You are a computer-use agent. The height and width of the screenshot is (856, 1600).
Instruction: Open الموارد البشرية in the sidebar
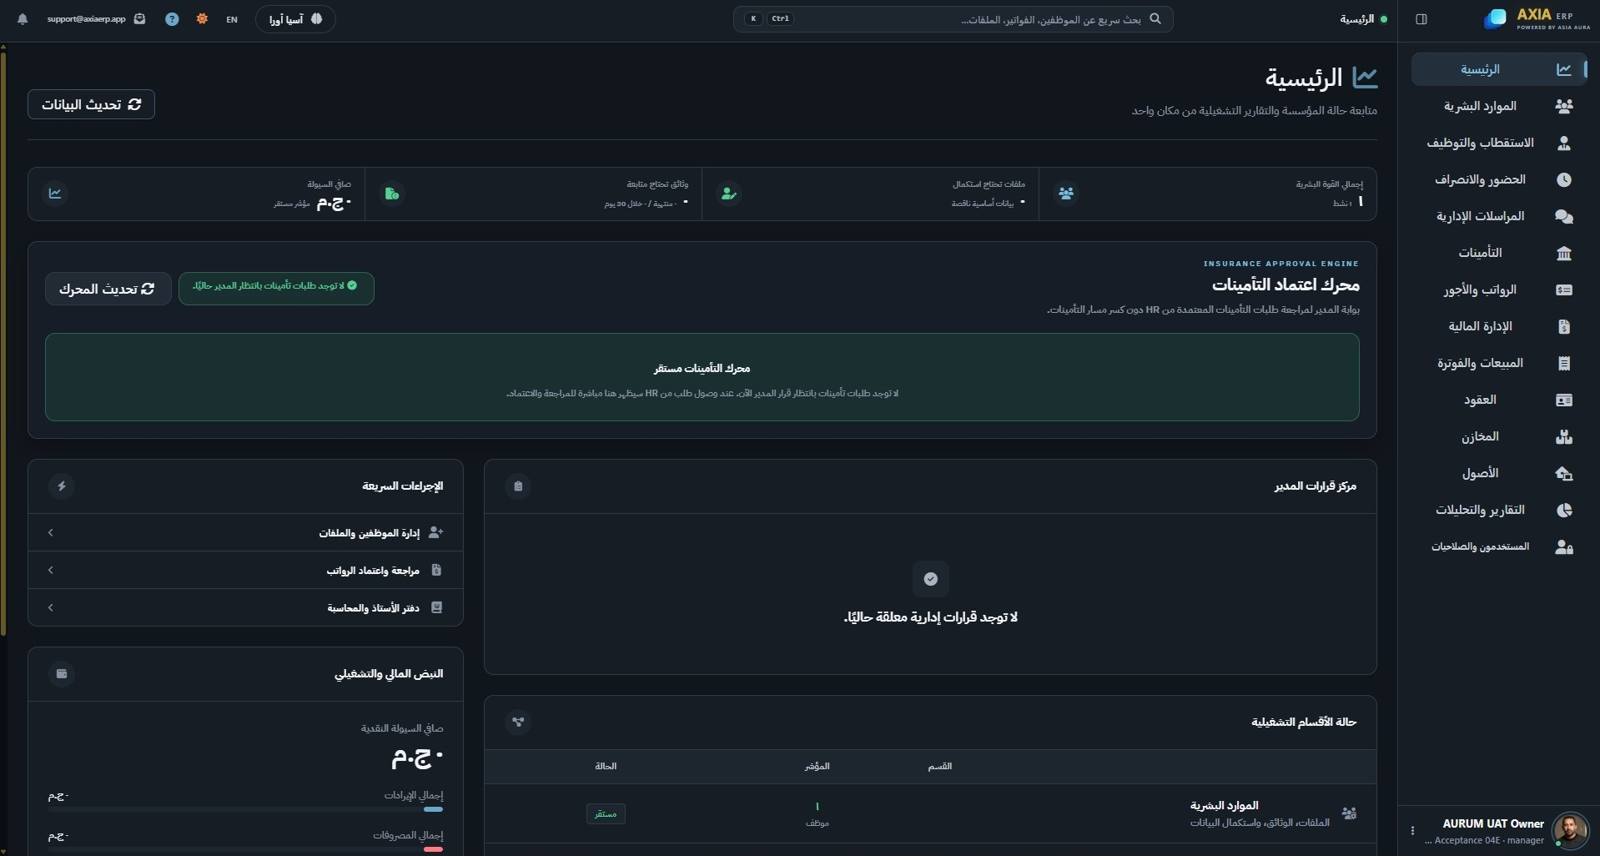point(1499,106)
